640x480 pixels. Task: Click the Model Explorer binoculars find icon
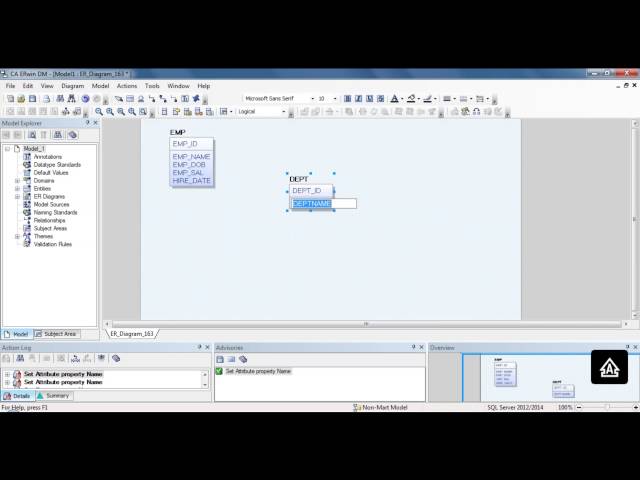[x=58, y=135]
